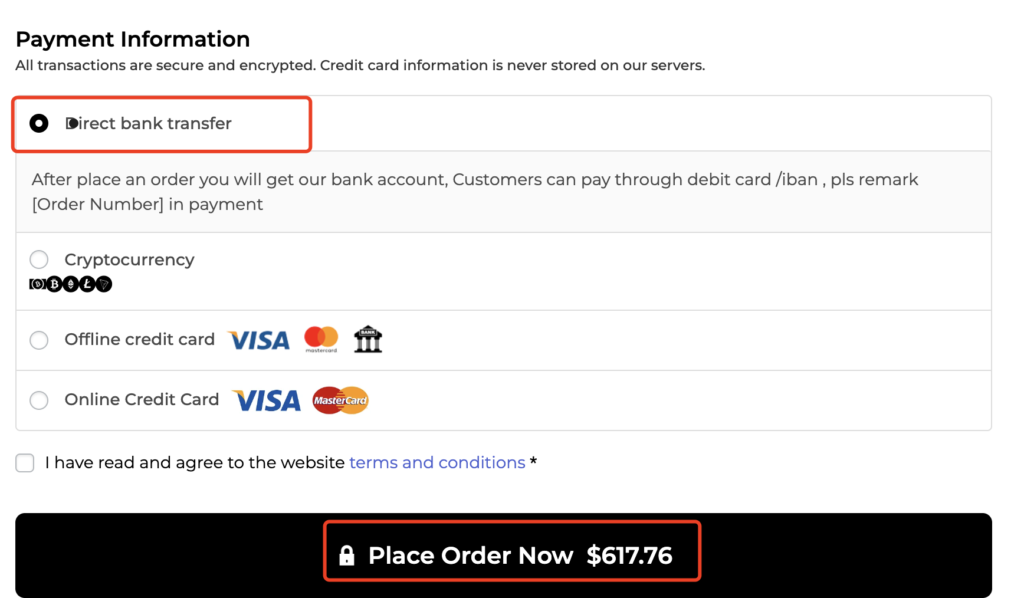The height and width of the screenshot is (598, 1024).
Task: Choose the Online Credit Card radio option
Action: coord(39,400)
